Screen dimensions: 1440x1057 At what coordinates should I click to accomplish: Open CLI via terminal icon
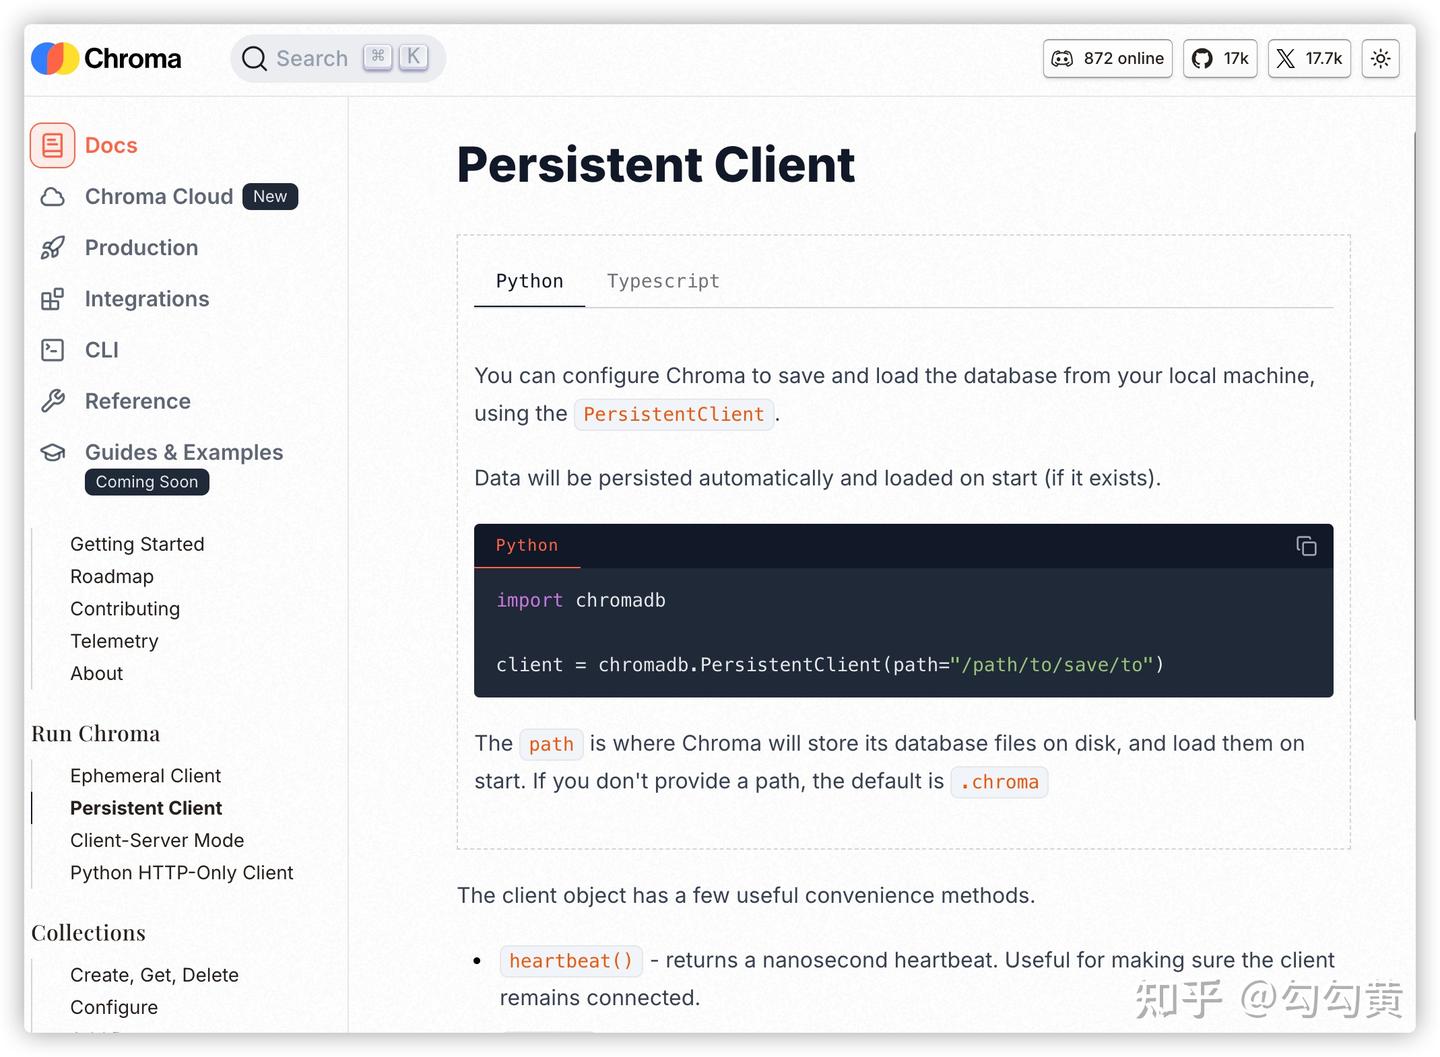click(x=53, y=350)
